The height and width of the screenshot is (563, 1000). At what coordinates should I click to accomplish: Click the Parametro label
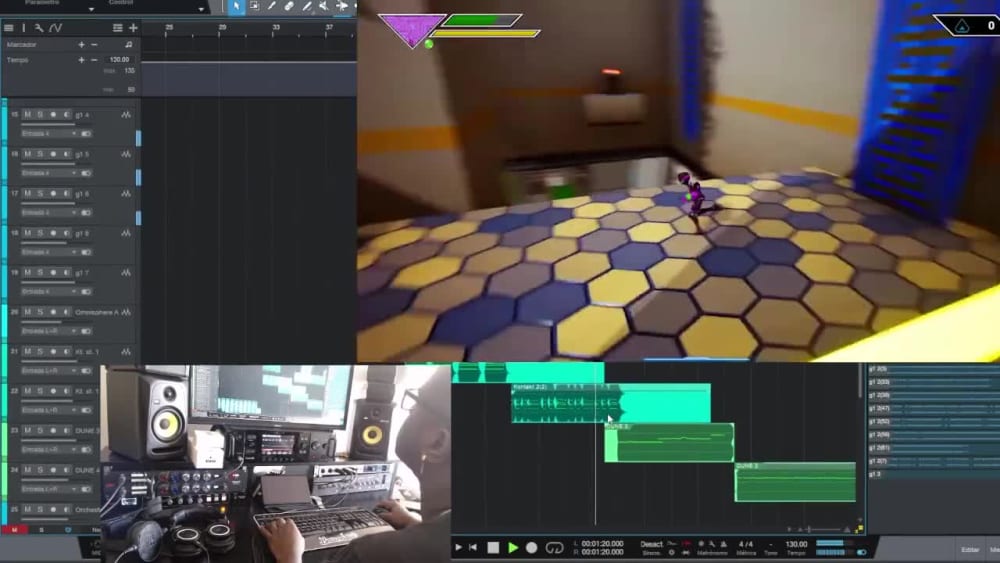pyautogui.click(x=41, y=3)
